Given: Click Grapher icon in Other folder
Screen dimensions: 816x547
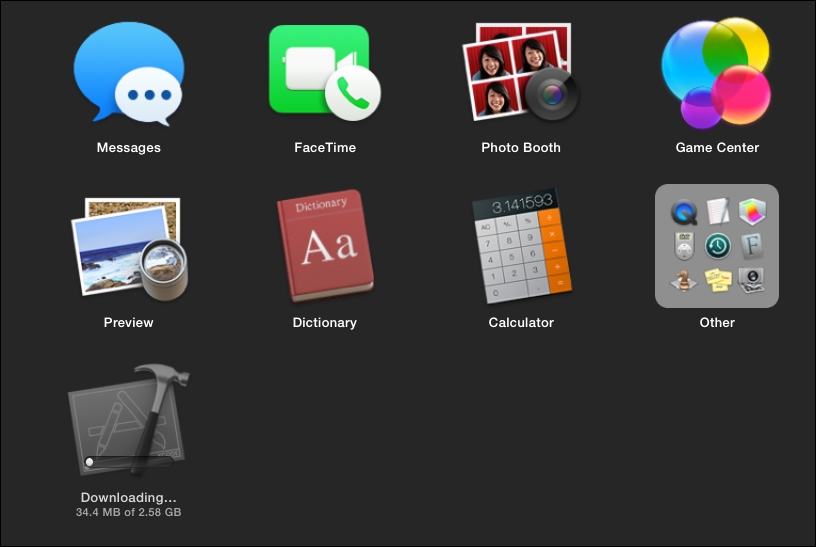Looking at the screenshot, I should [752, 212].
